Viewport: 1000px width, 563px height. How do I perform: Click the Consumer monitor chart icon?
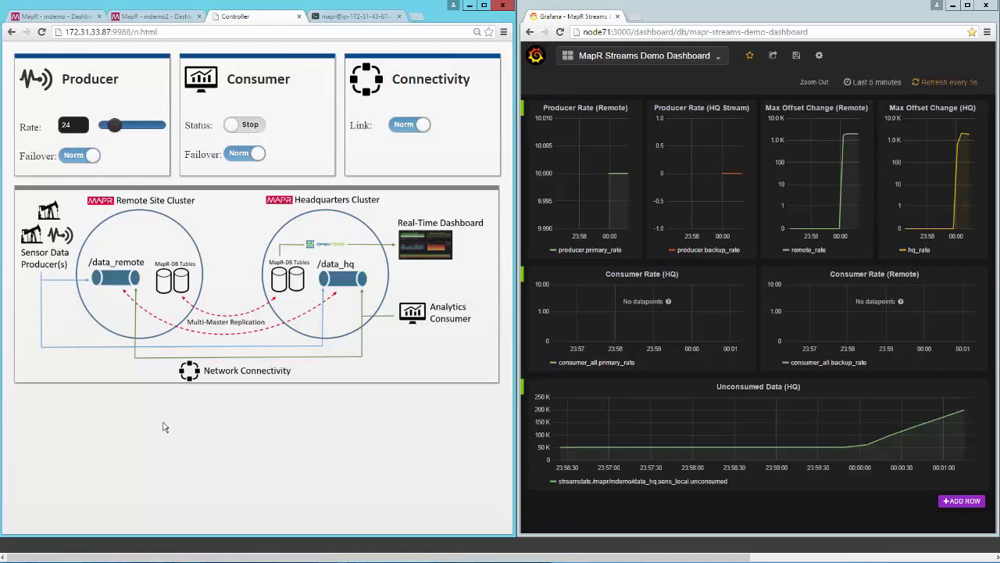(x=201, y=79)
